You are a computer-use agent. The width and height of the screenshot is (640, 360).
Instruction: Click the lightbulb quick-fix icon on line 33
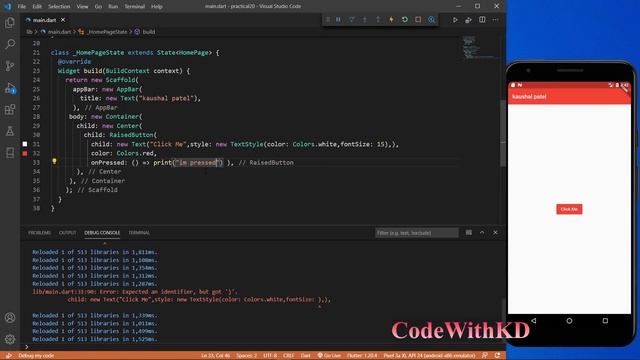(54, 161)
